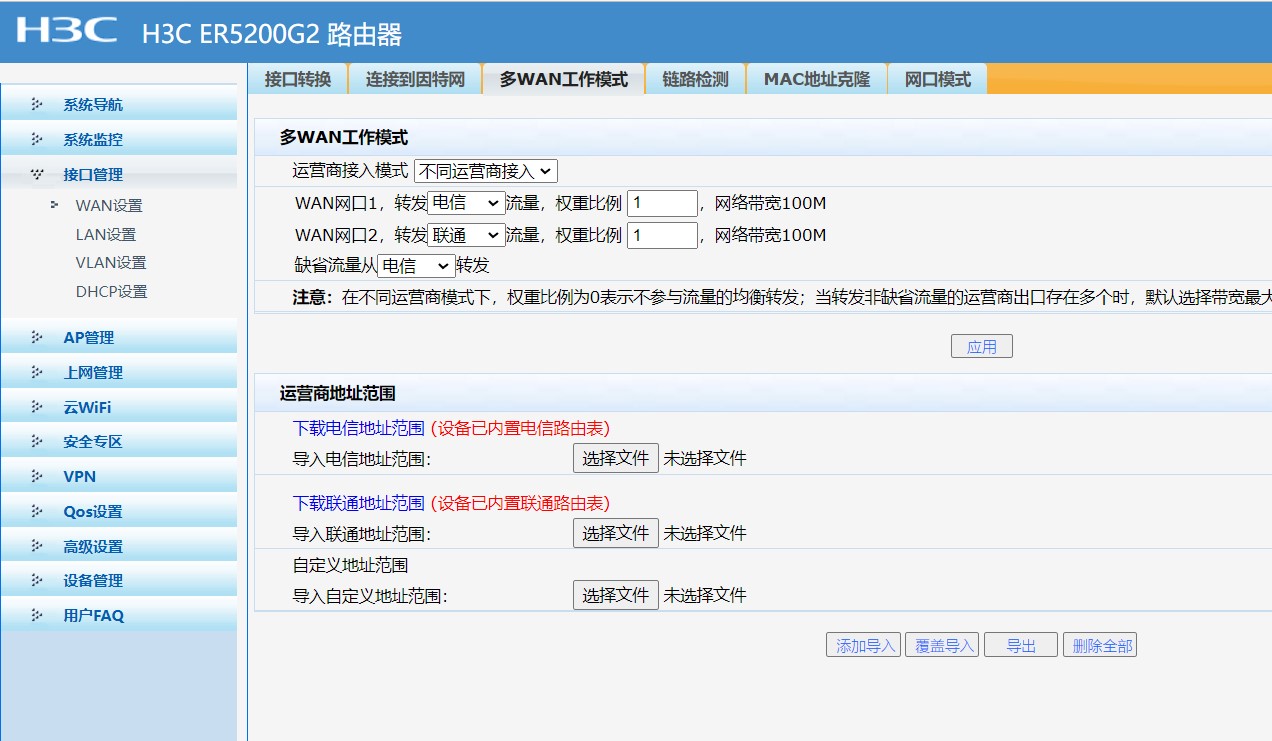1272x741 pixels.
Task: Expand the 系统监控 menu arrow icon
Action: tap(38, 139)
